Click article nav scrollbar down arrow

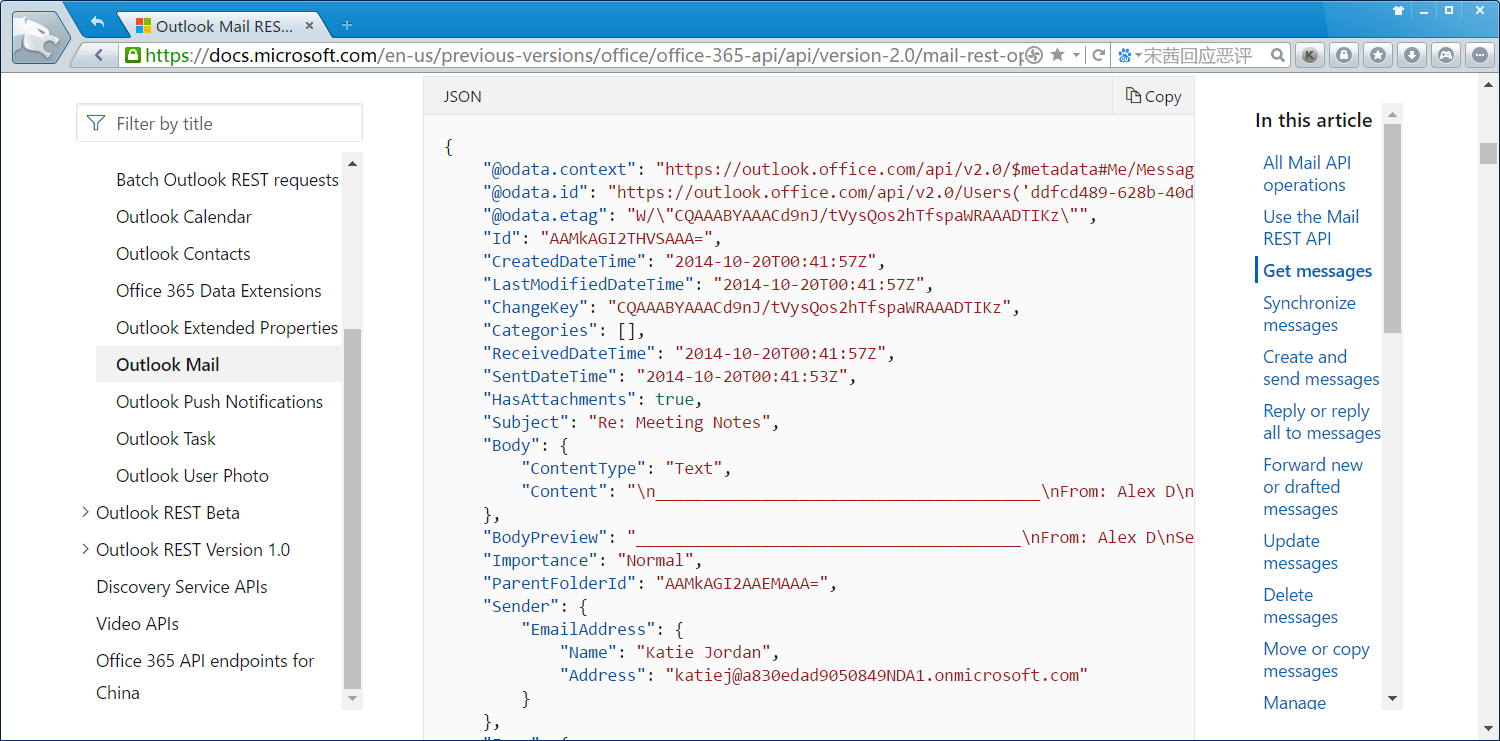(x=1392, y=698)
